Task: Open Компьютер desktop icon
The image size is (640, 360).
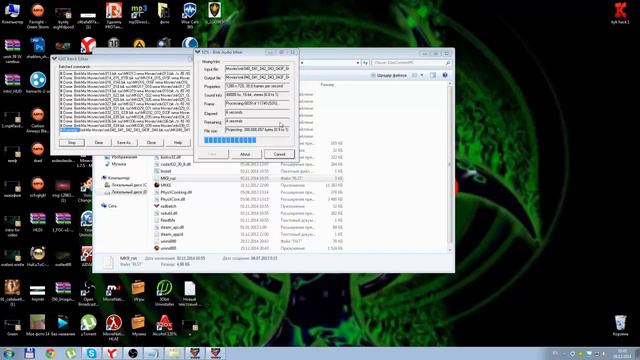Action: (12, 14)
